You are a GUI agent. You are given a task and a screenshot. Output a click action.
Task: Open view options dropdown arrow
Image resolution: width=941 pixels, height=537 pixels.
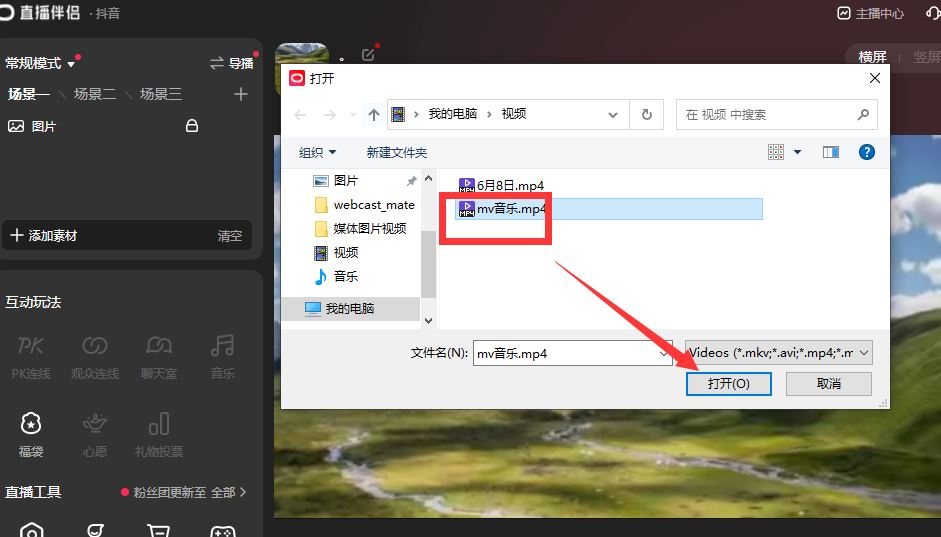pyautogui.click(x=798, y=152)
